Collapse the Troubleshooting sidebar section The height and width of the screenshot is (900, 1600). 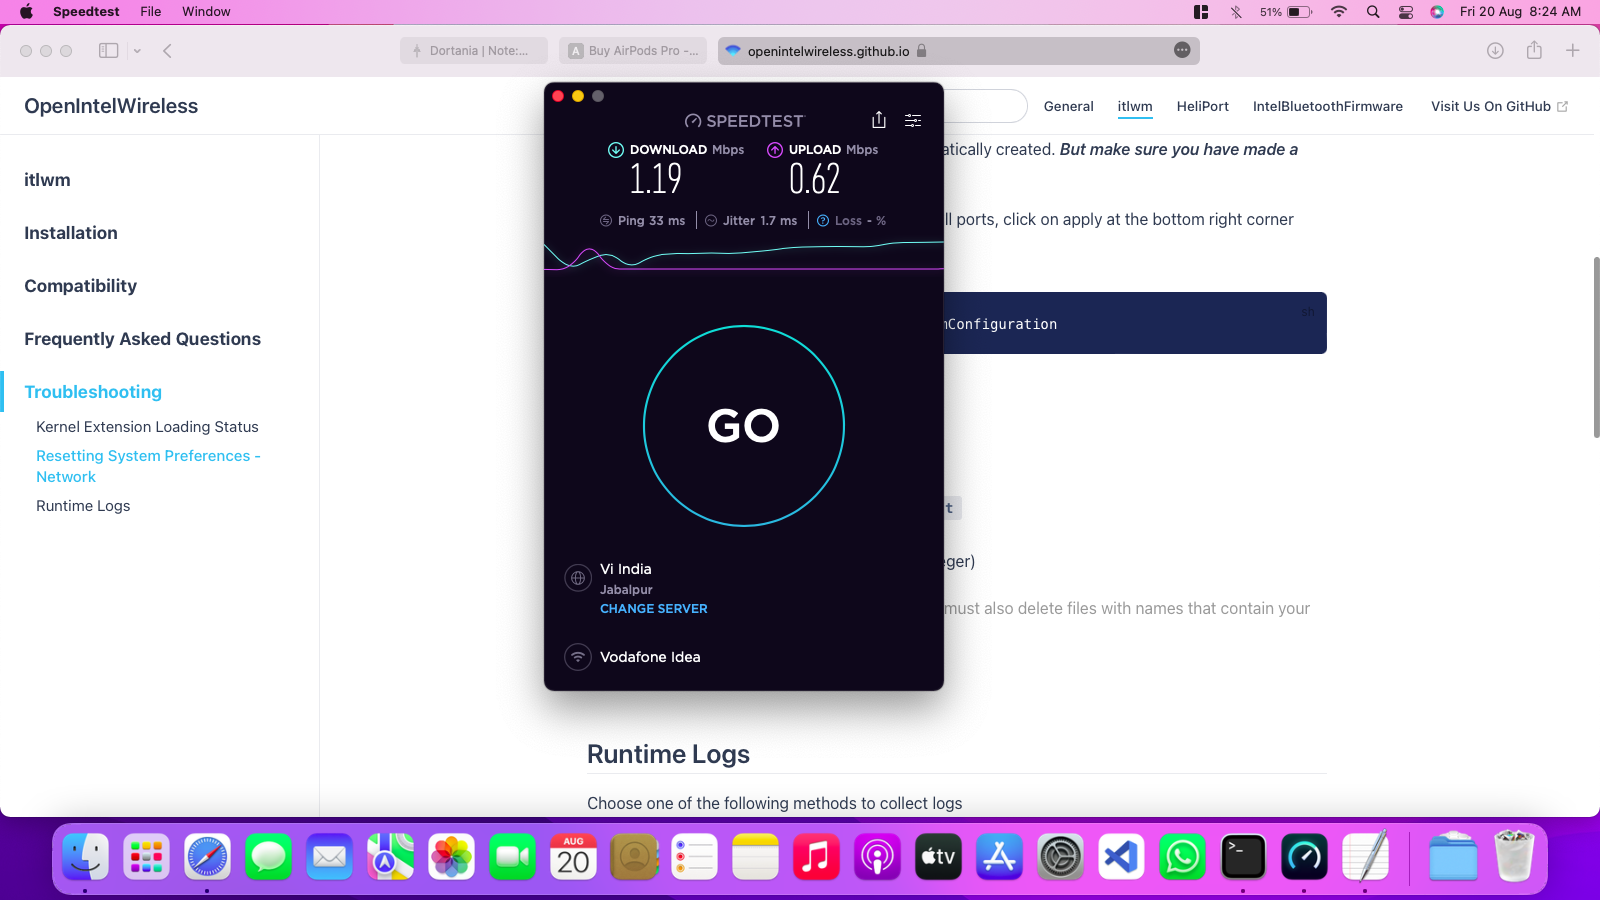point(93,392)
